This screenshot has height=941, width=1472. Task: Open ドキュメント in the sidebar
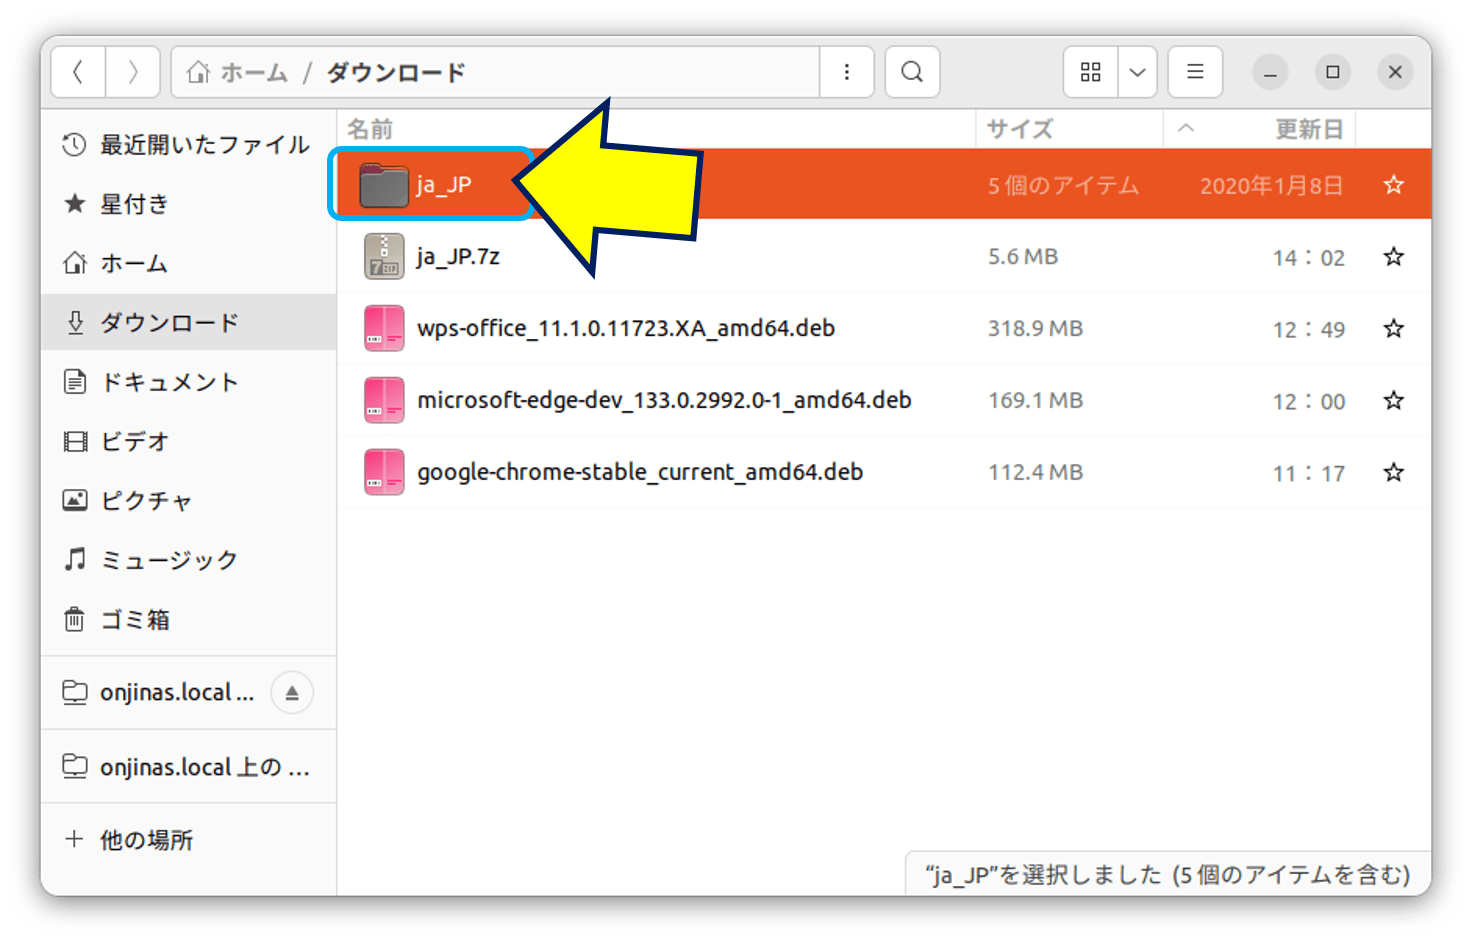tap(188, 382)
